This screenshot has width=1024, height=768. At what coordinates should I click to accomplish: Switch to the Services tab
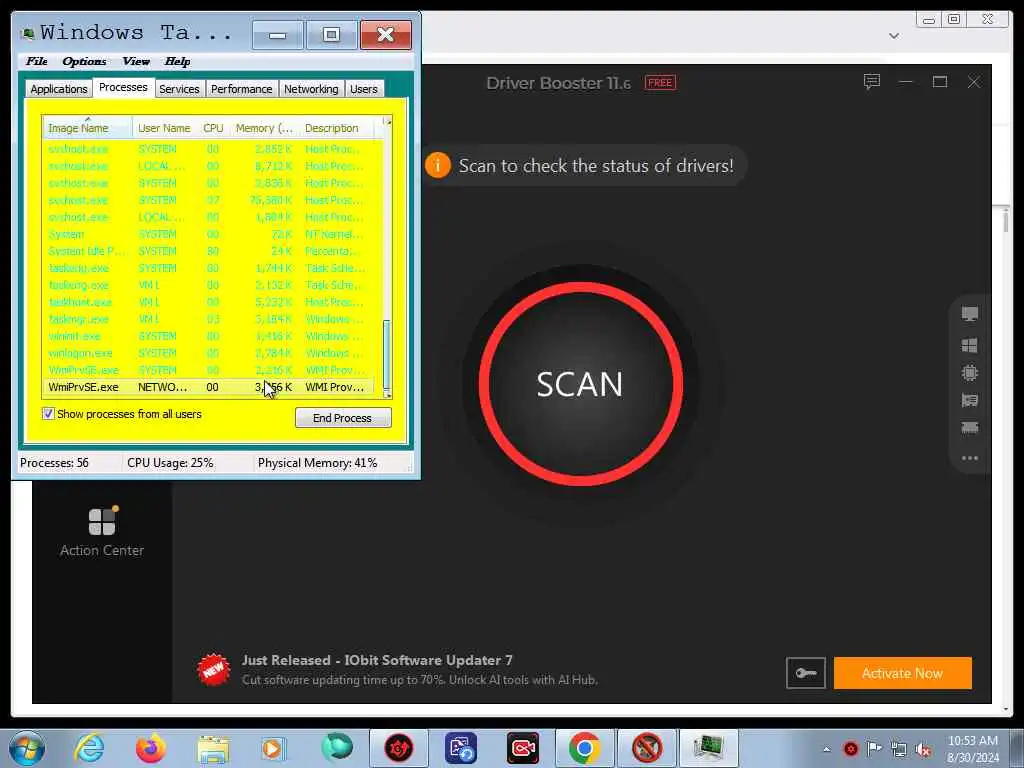tap(179, 89)
